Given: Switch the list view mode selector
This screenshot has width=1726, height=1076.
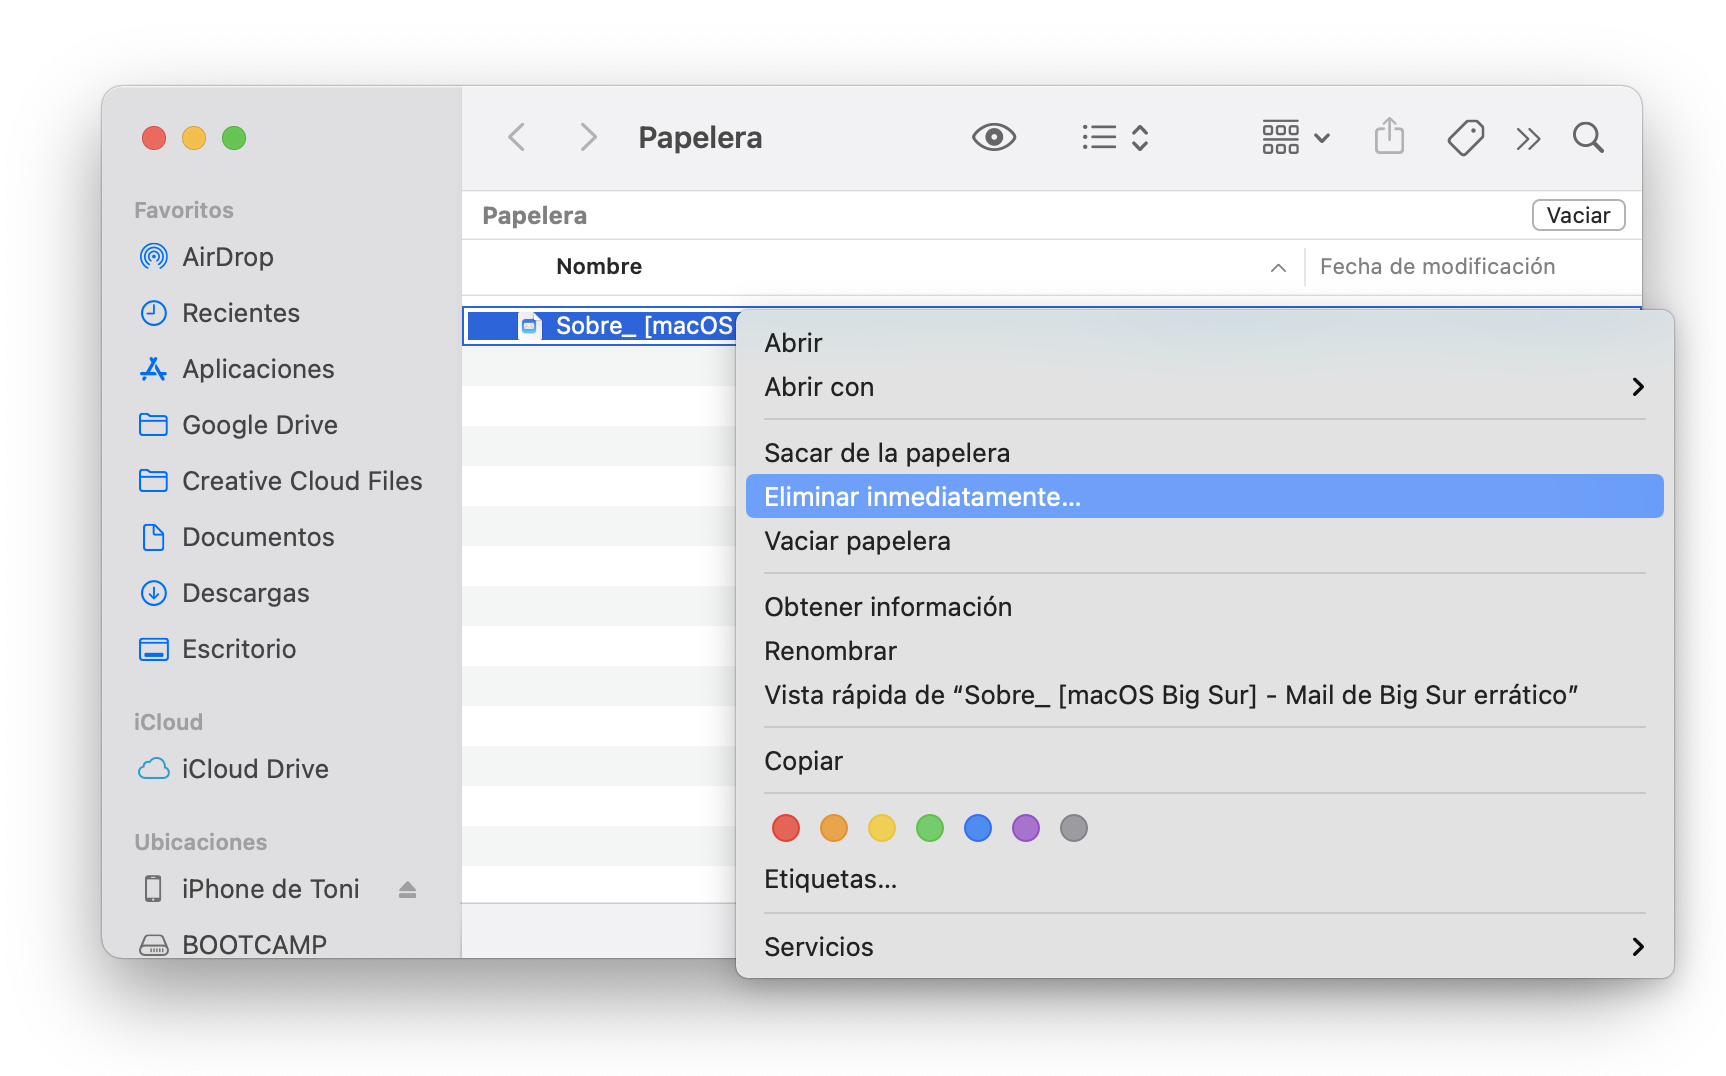Looking at the screenshot, I should (1114, 137).
